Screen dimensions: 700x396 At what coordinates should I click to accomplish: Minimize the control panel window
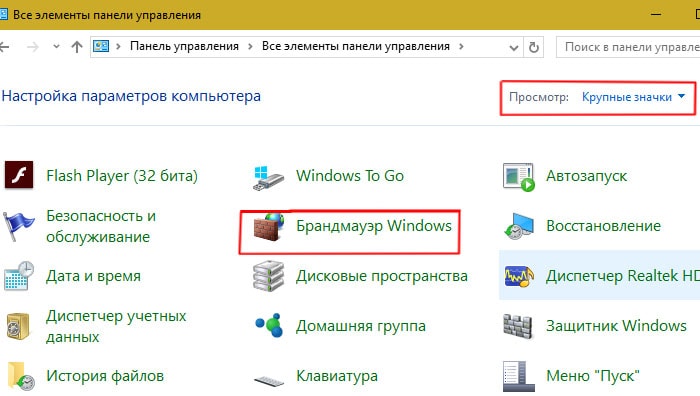tap(656, 14)
